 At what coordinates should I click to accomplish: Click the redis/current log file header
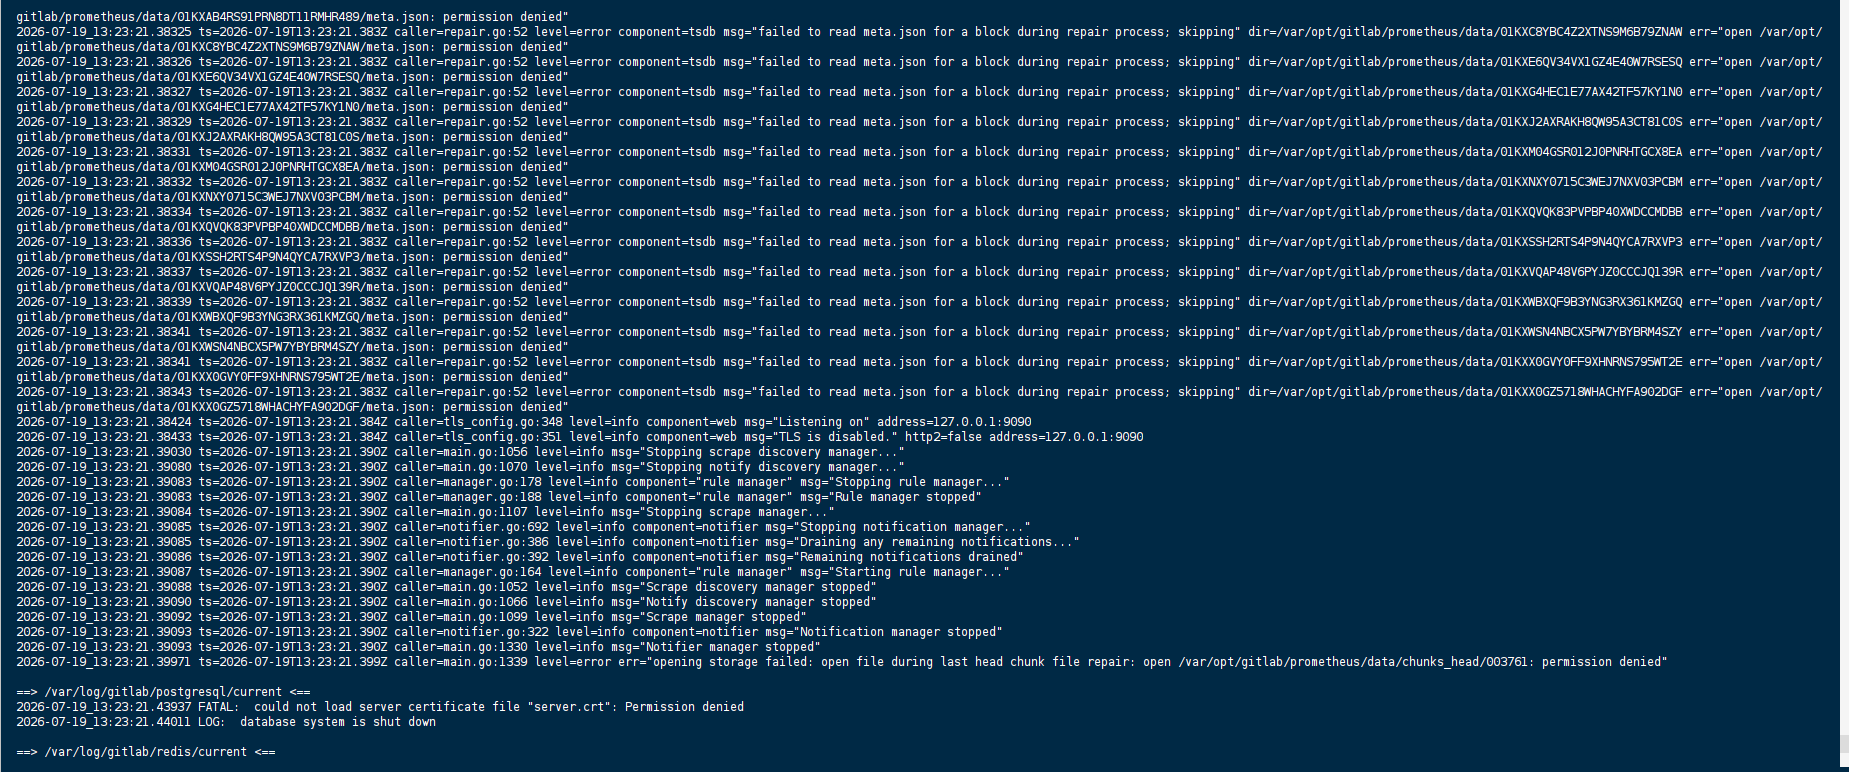[146, 752]
